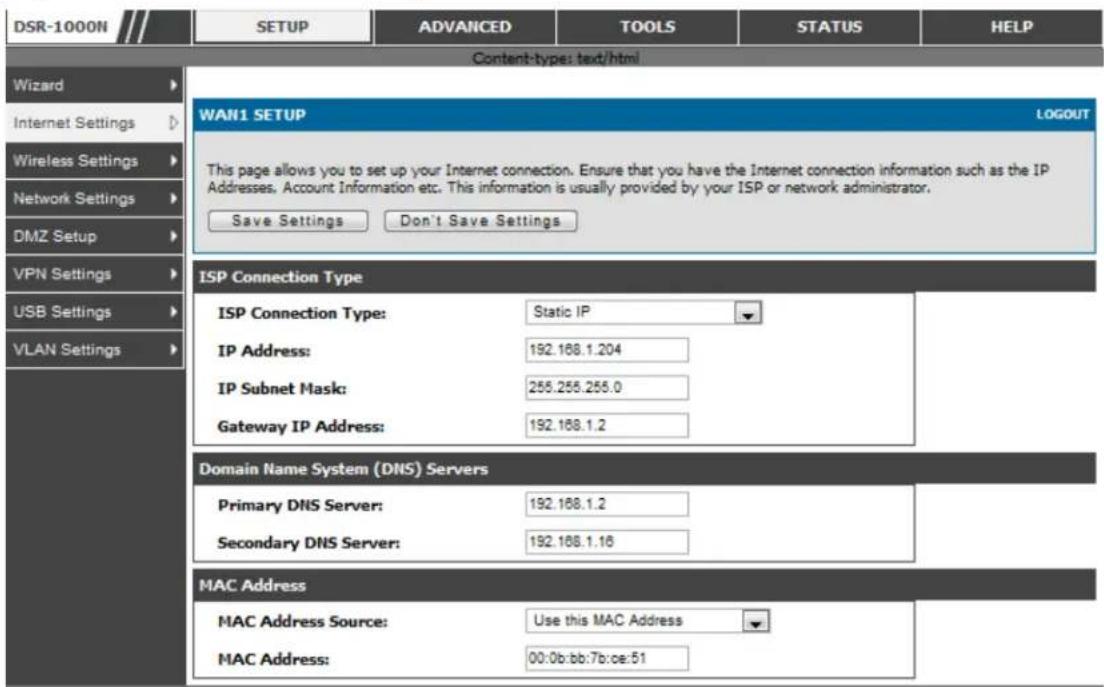Open Network Settings menu
Viewport: 1104px width, 687px height.
[x=94, y=198]
